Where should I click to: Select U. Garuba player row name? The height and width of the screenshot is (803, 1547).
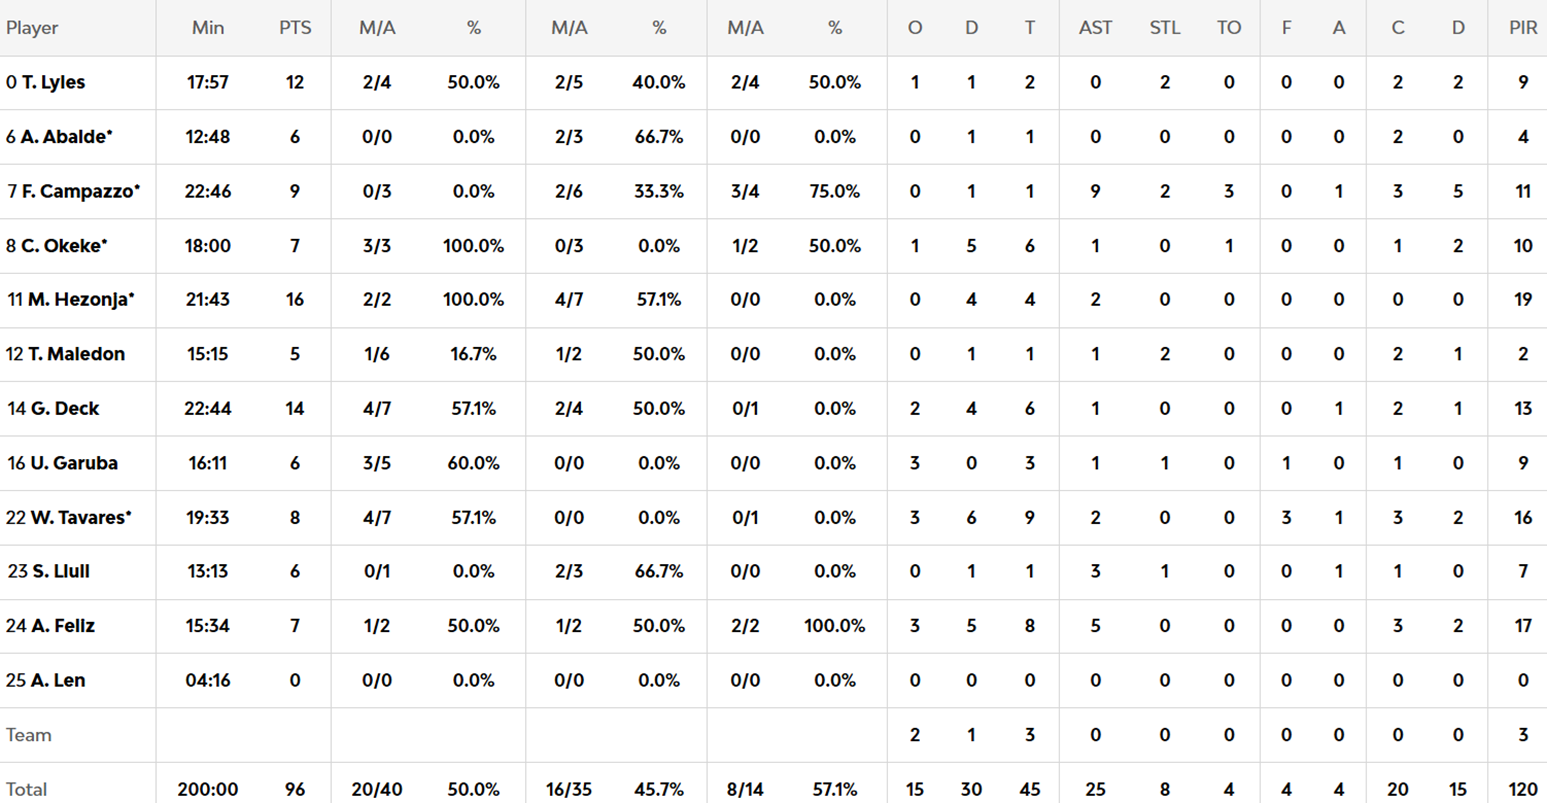click(74, 463)
